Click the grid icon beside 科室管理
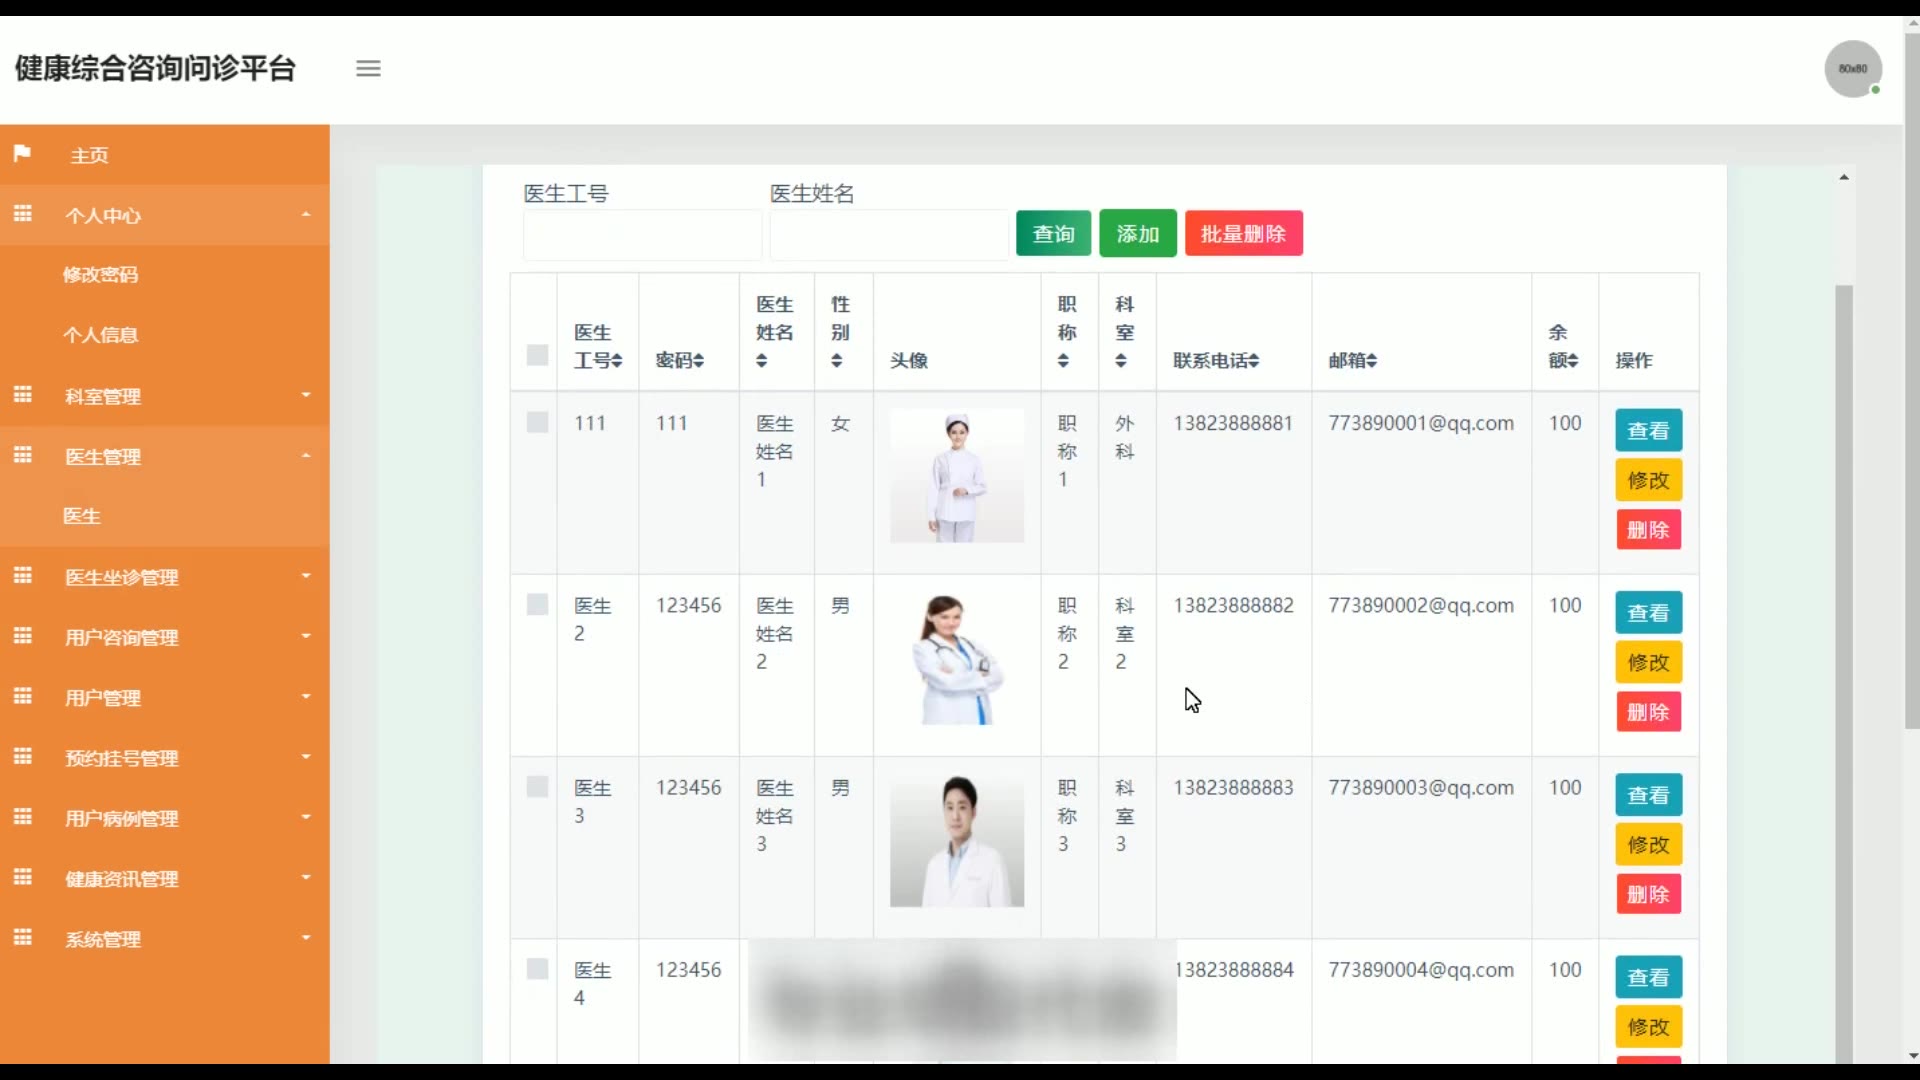 22,395
